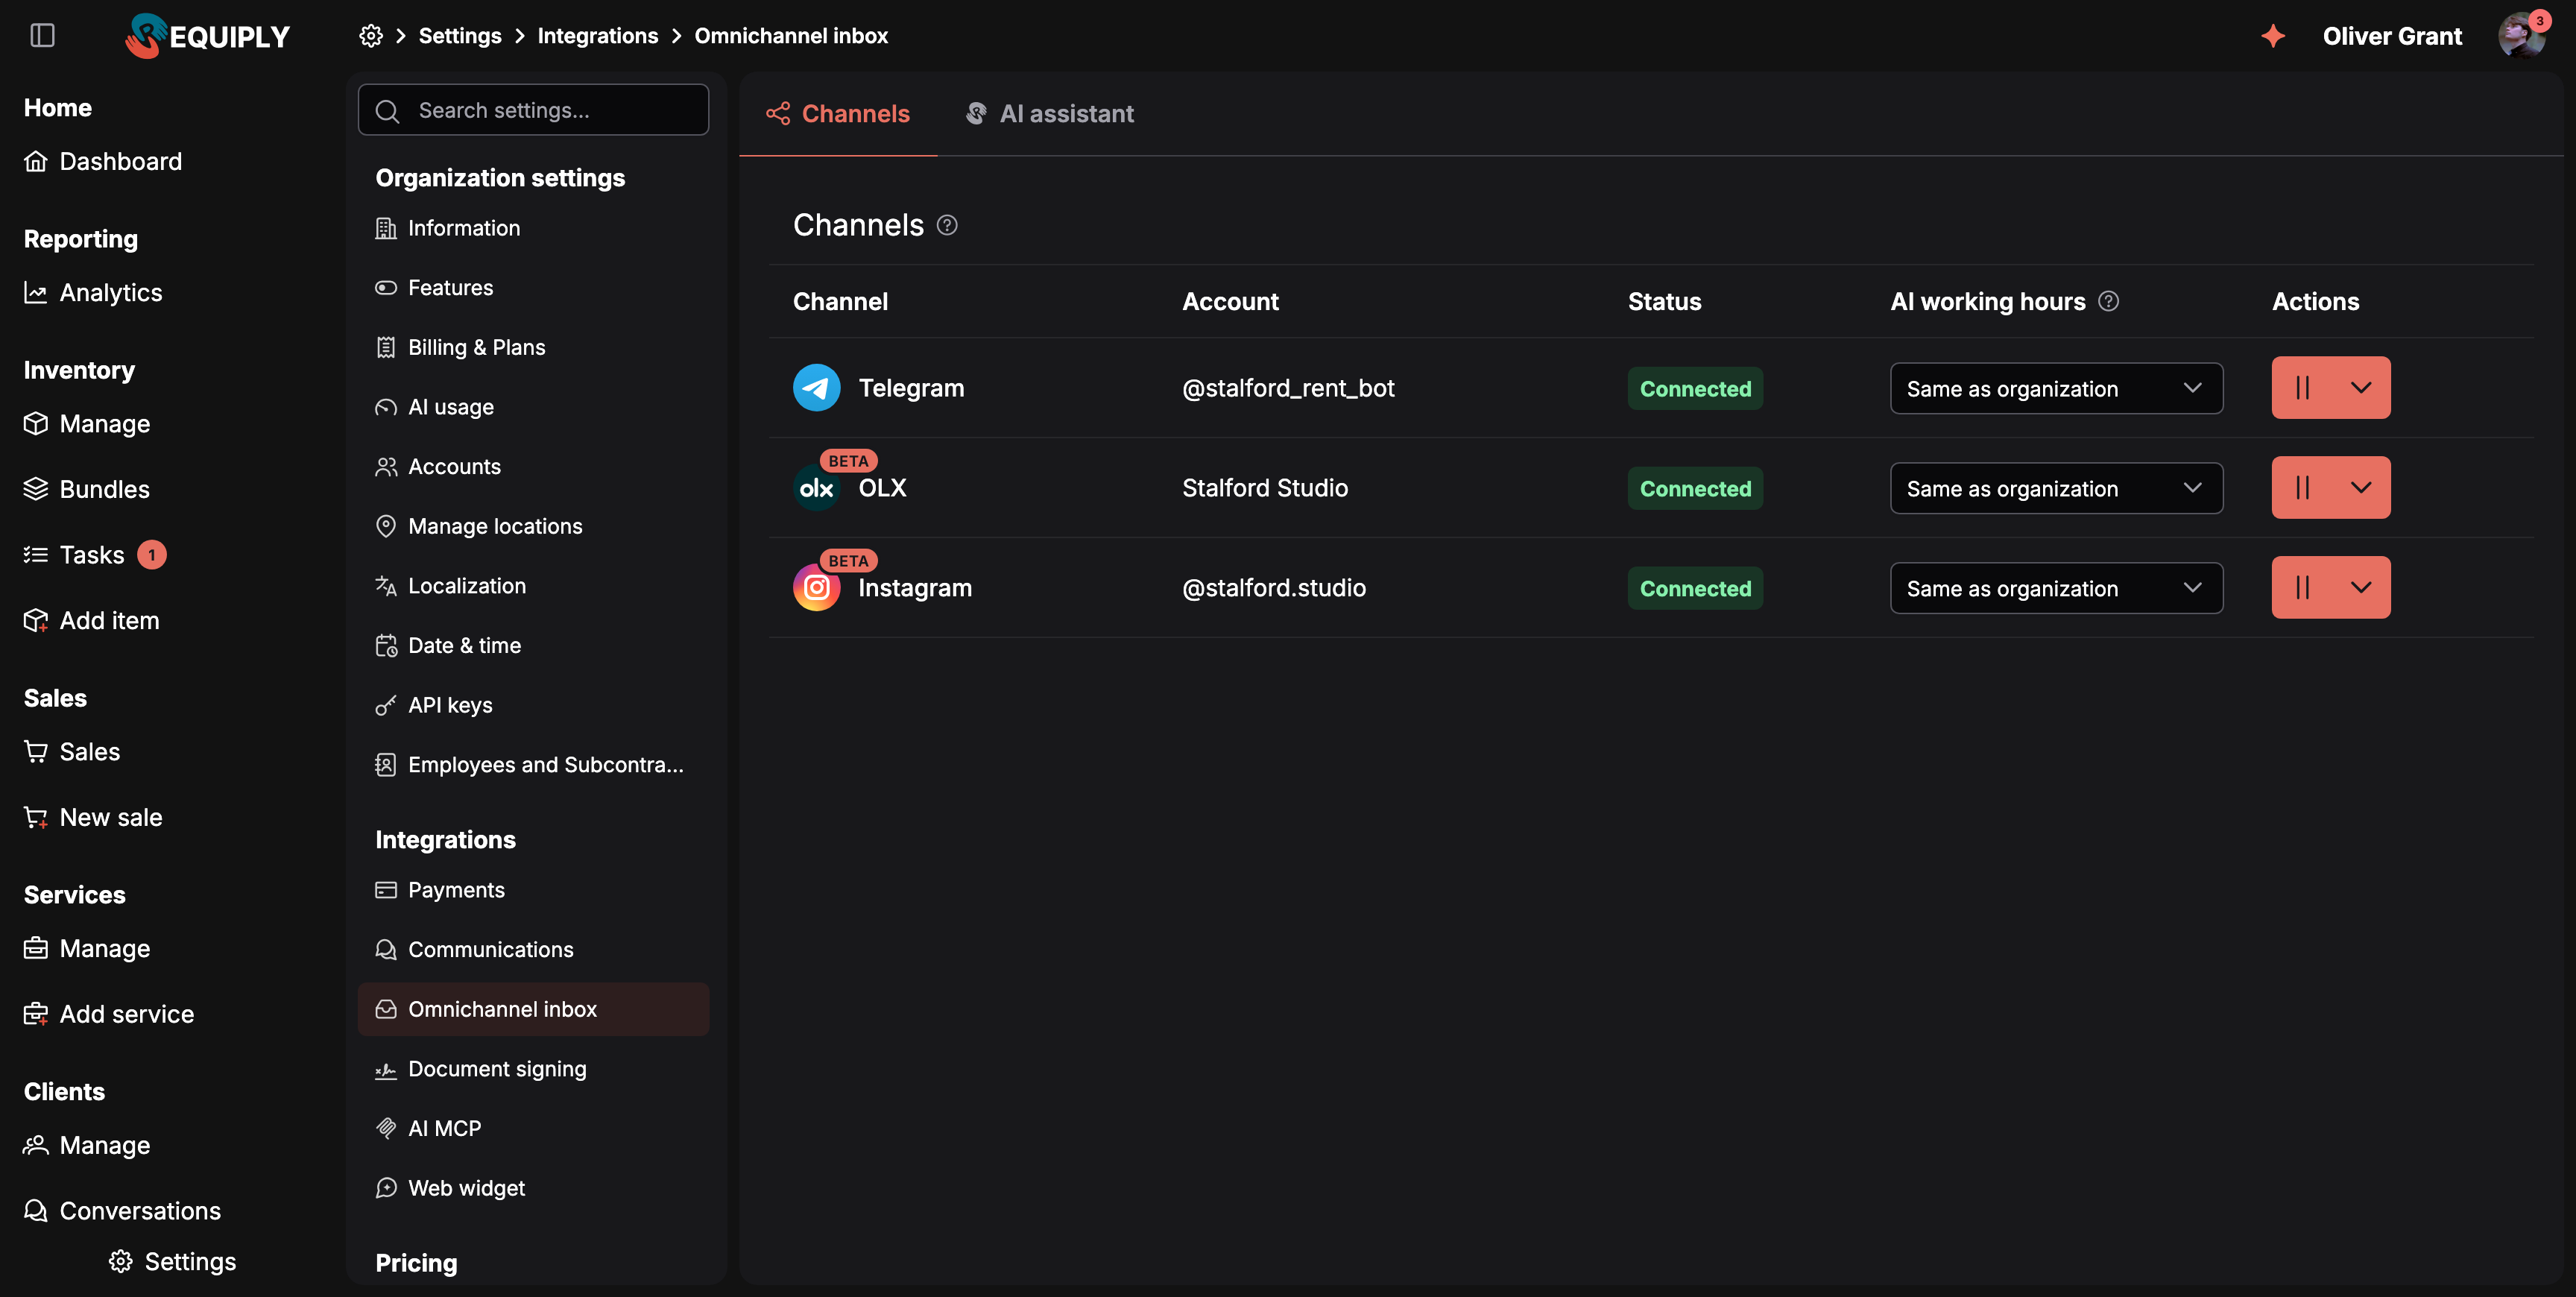Open Telegram AI working hours dropdown
The height and width of the screenshot is (1297, 2576).
(x=2056, y=388)
